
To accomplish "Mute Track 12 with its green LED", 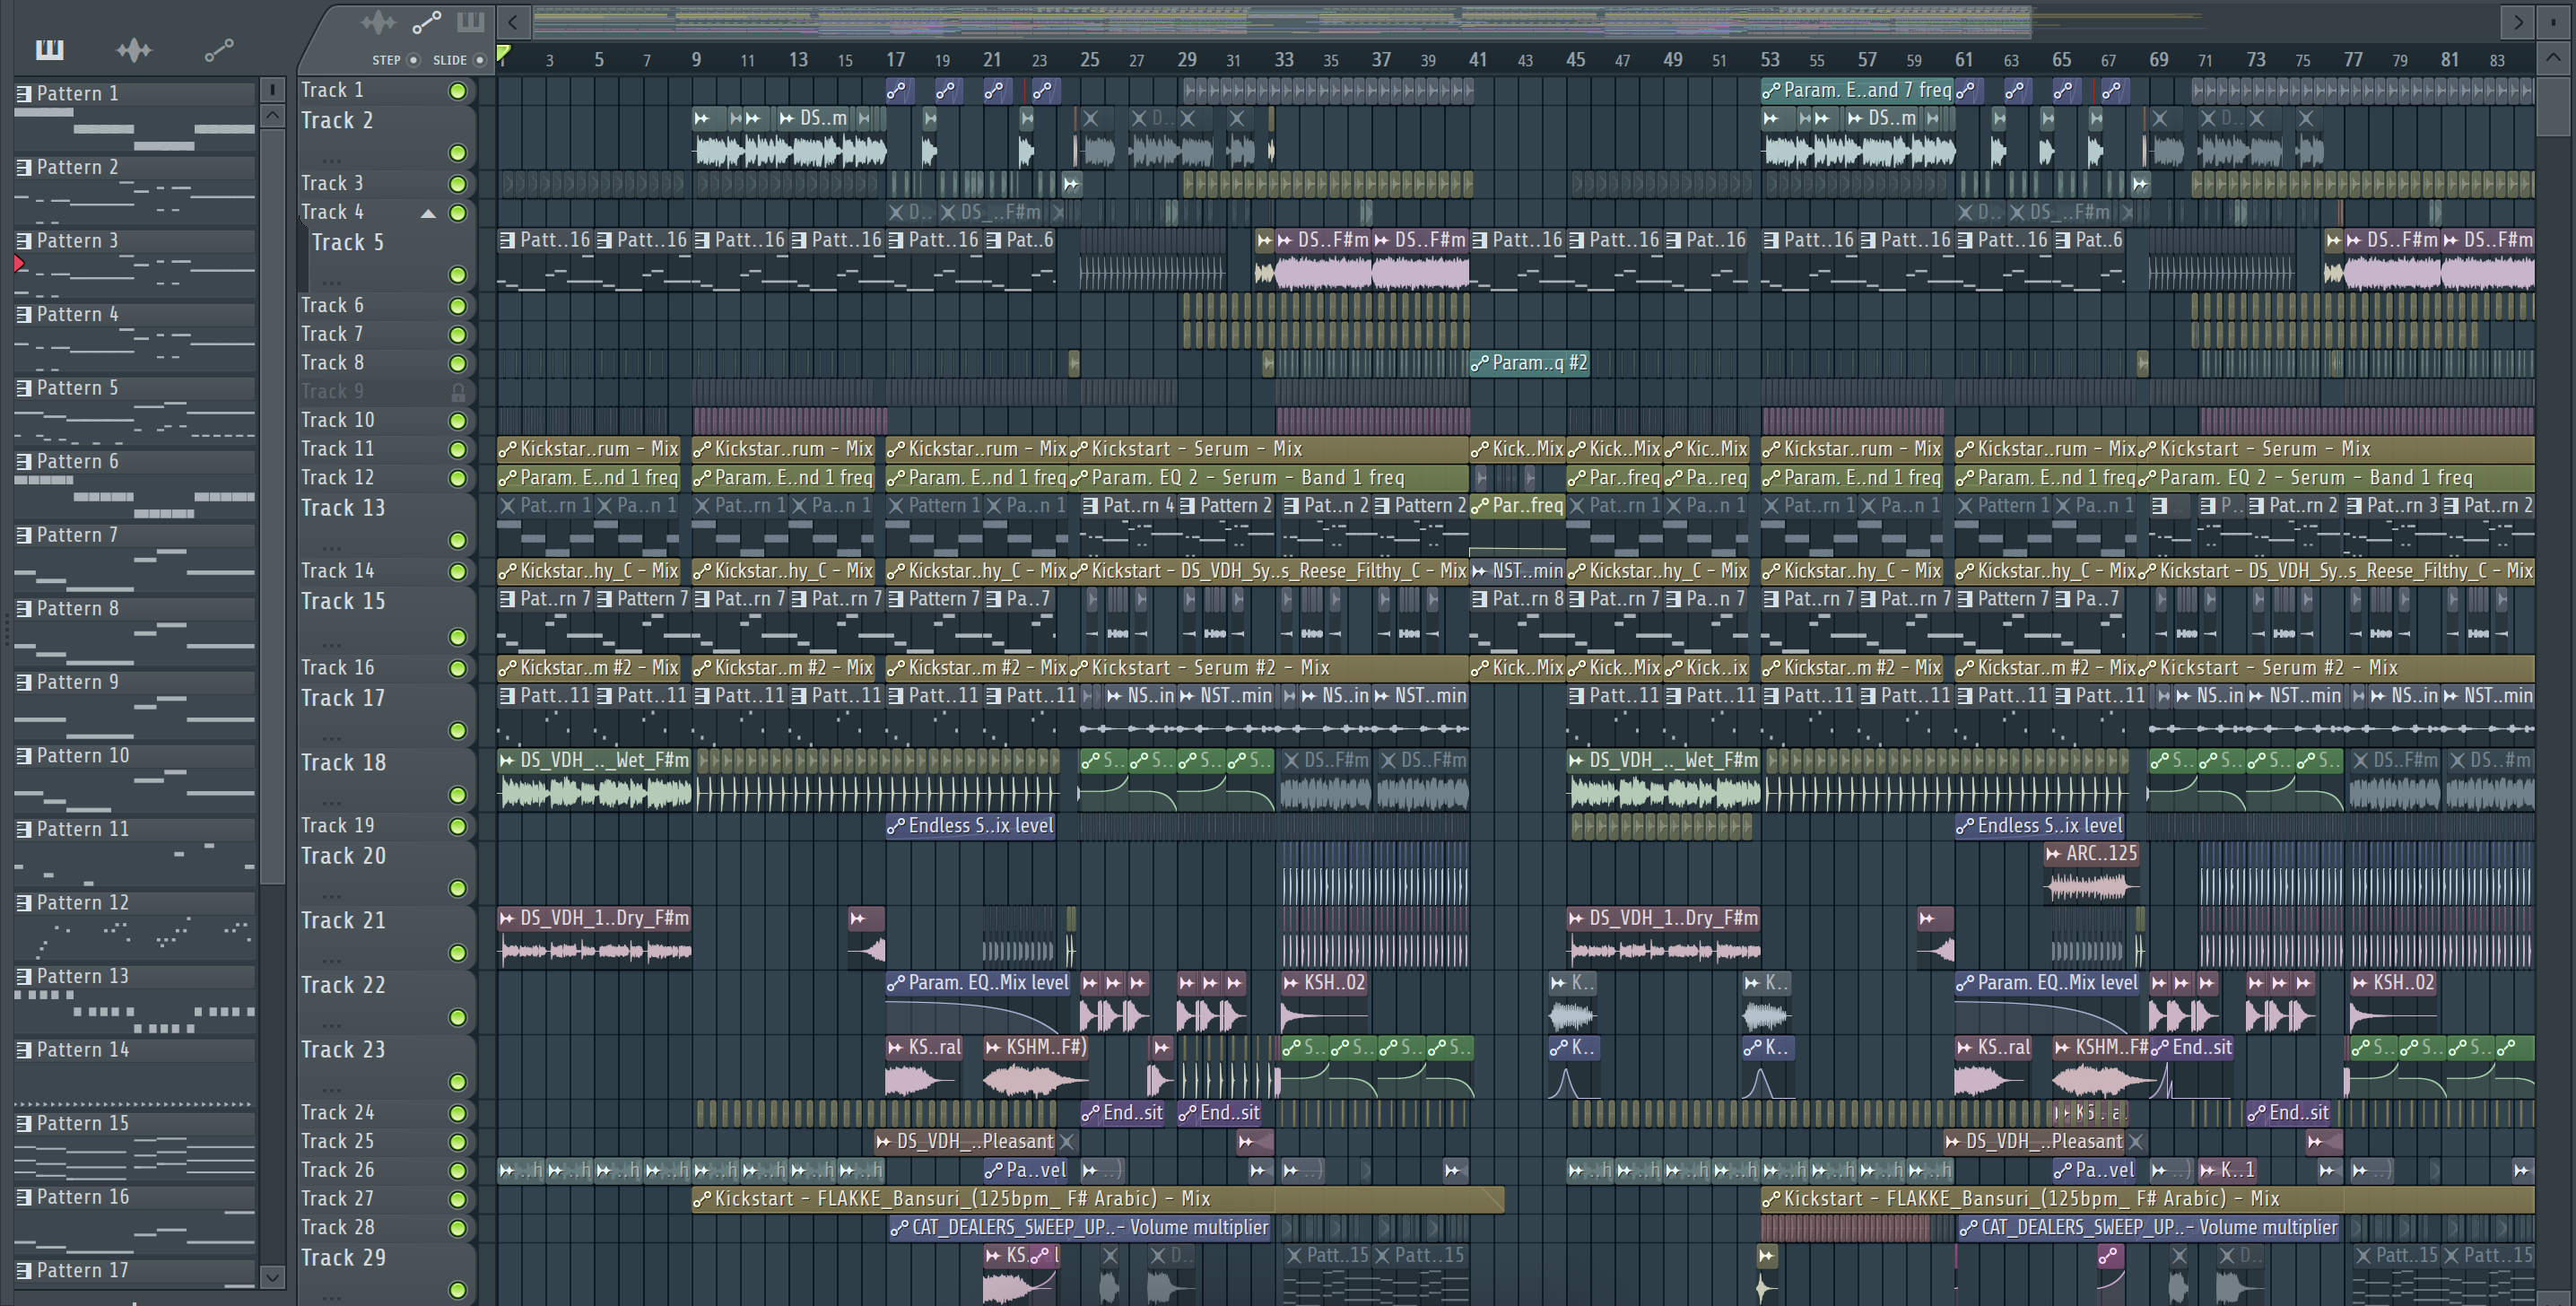I will click(458, 478).
